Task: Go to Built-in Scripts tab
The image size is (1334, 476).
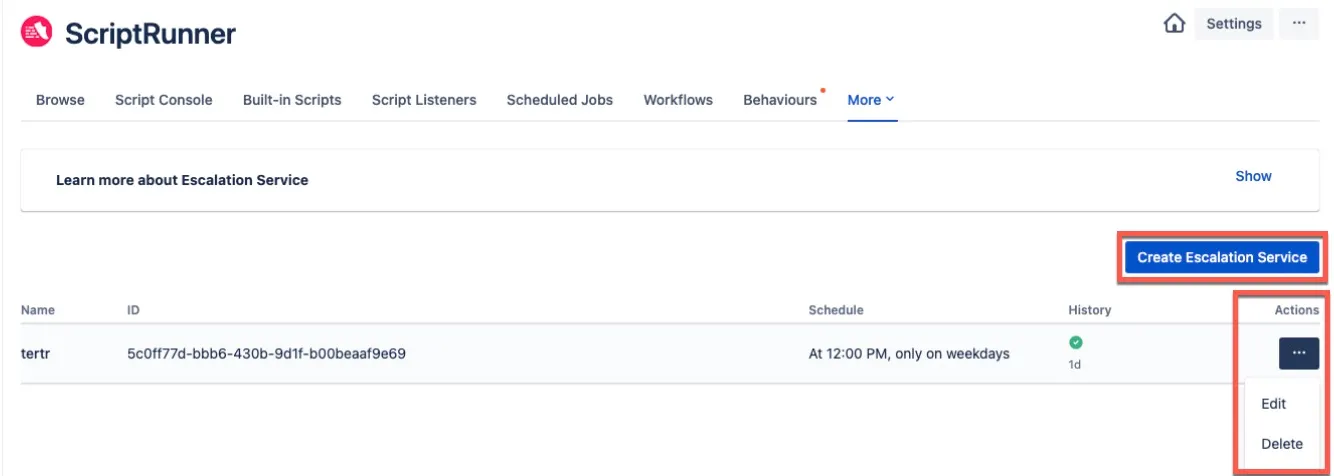Action: click(x=292, y=100)
